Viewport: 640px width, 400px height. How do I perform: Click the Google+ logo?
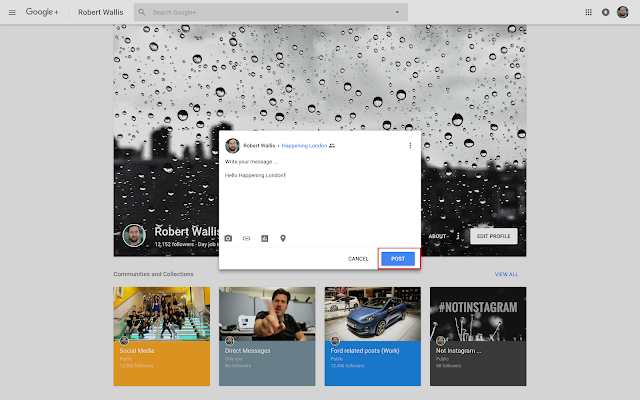point(42,12)
